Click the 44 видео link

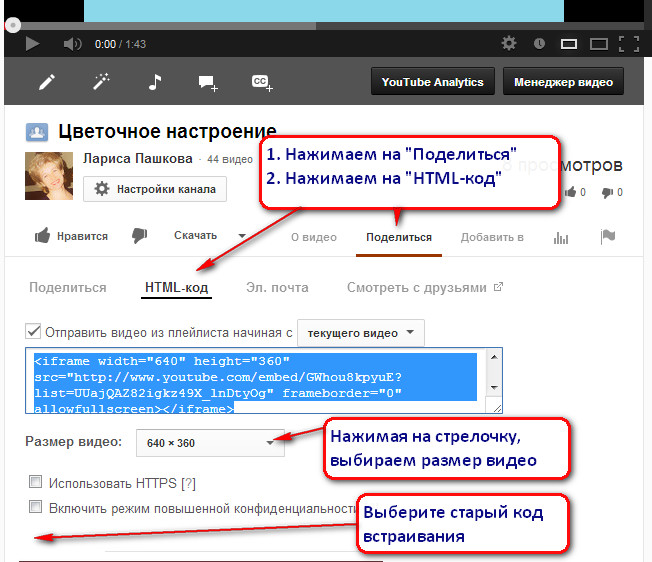[x=230, y=160]
